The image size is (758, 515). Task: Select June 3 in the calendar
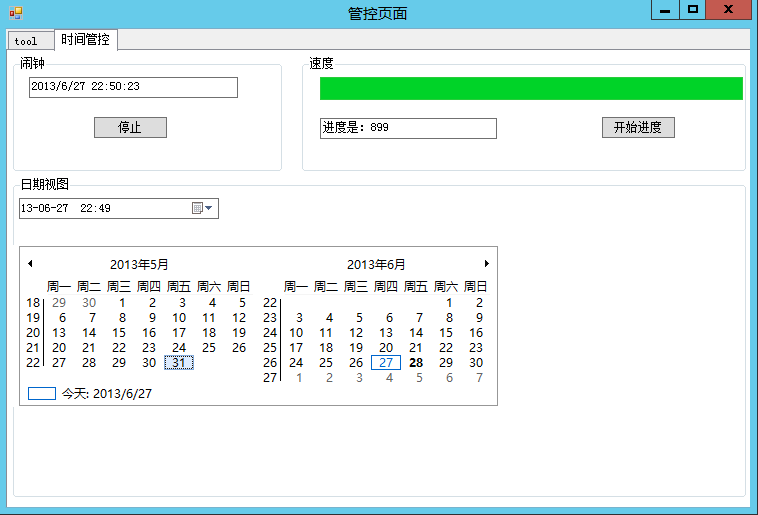(299, 318)
